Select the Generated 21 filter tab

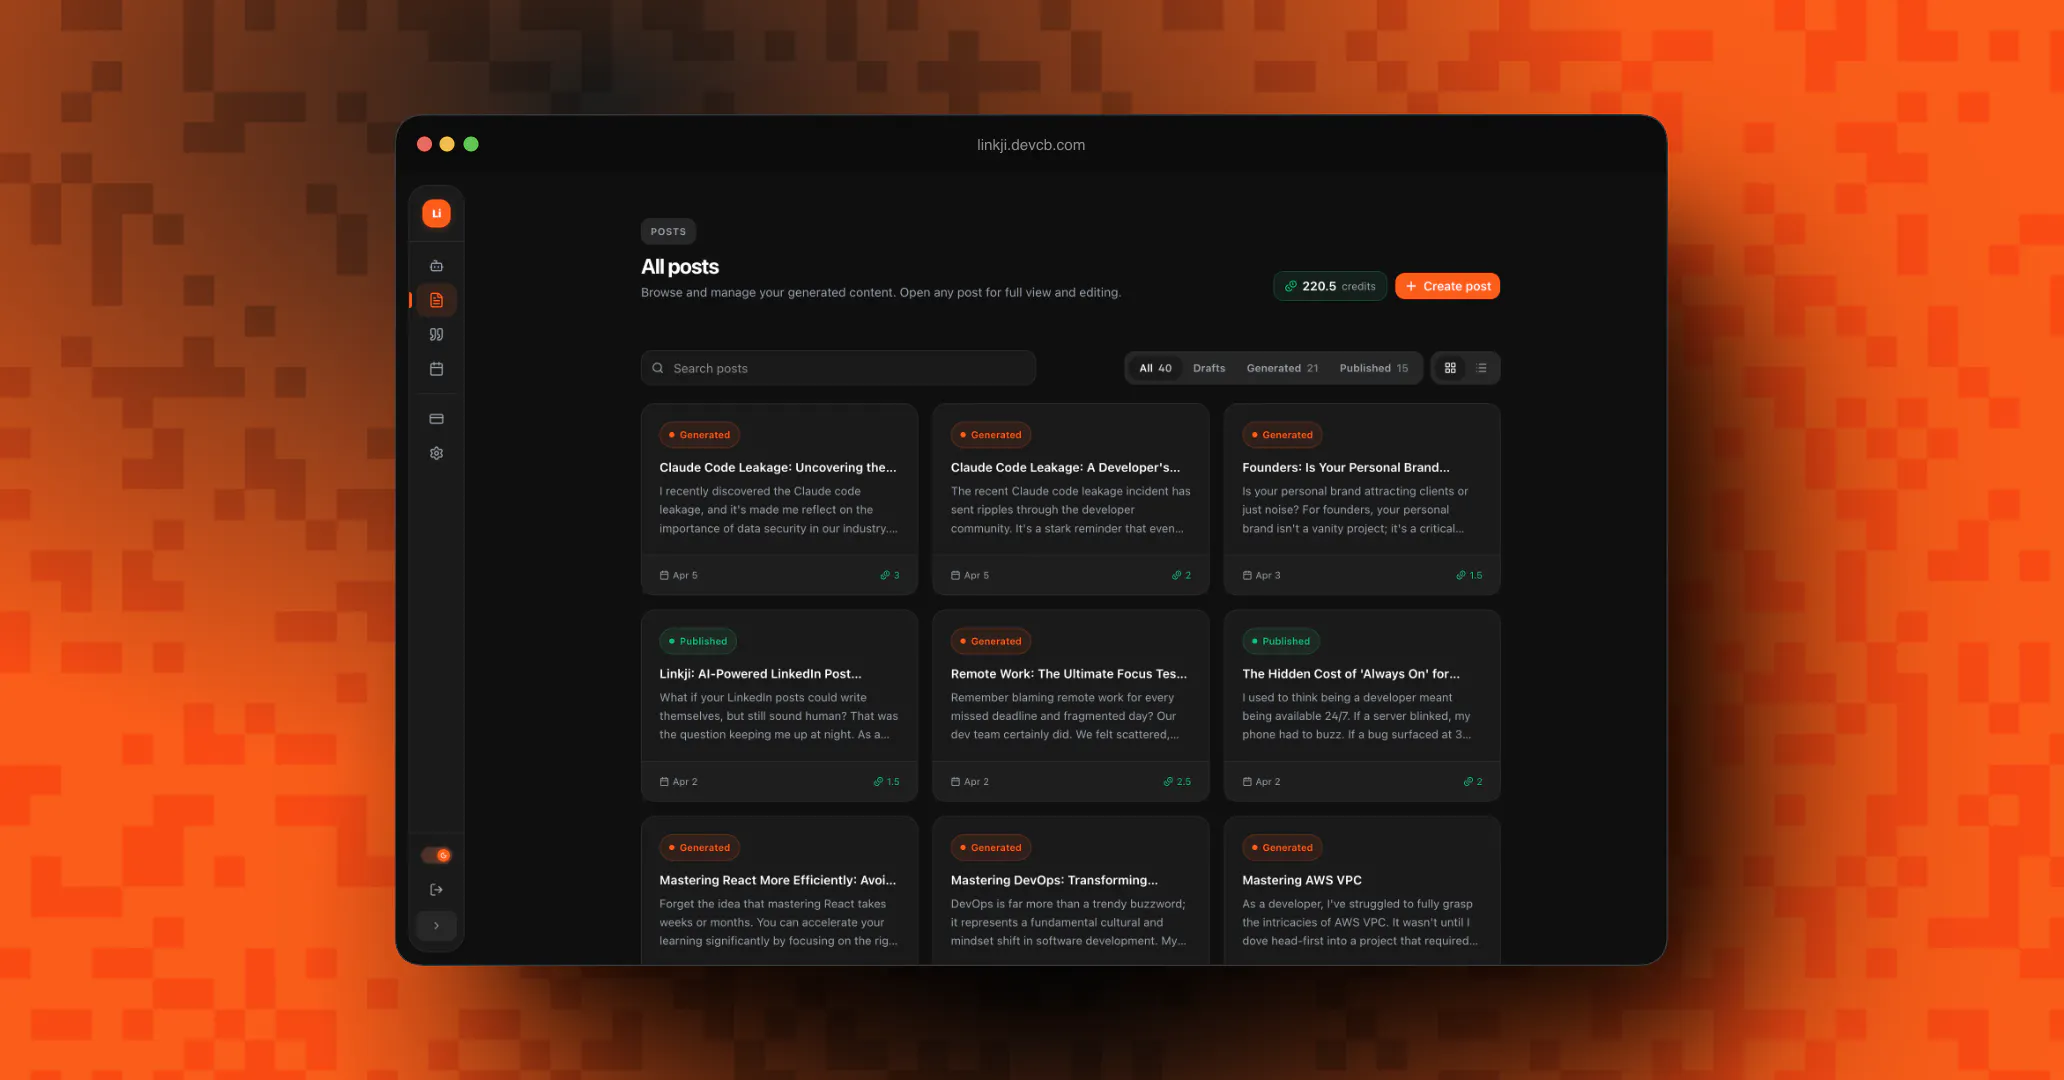1282,368
